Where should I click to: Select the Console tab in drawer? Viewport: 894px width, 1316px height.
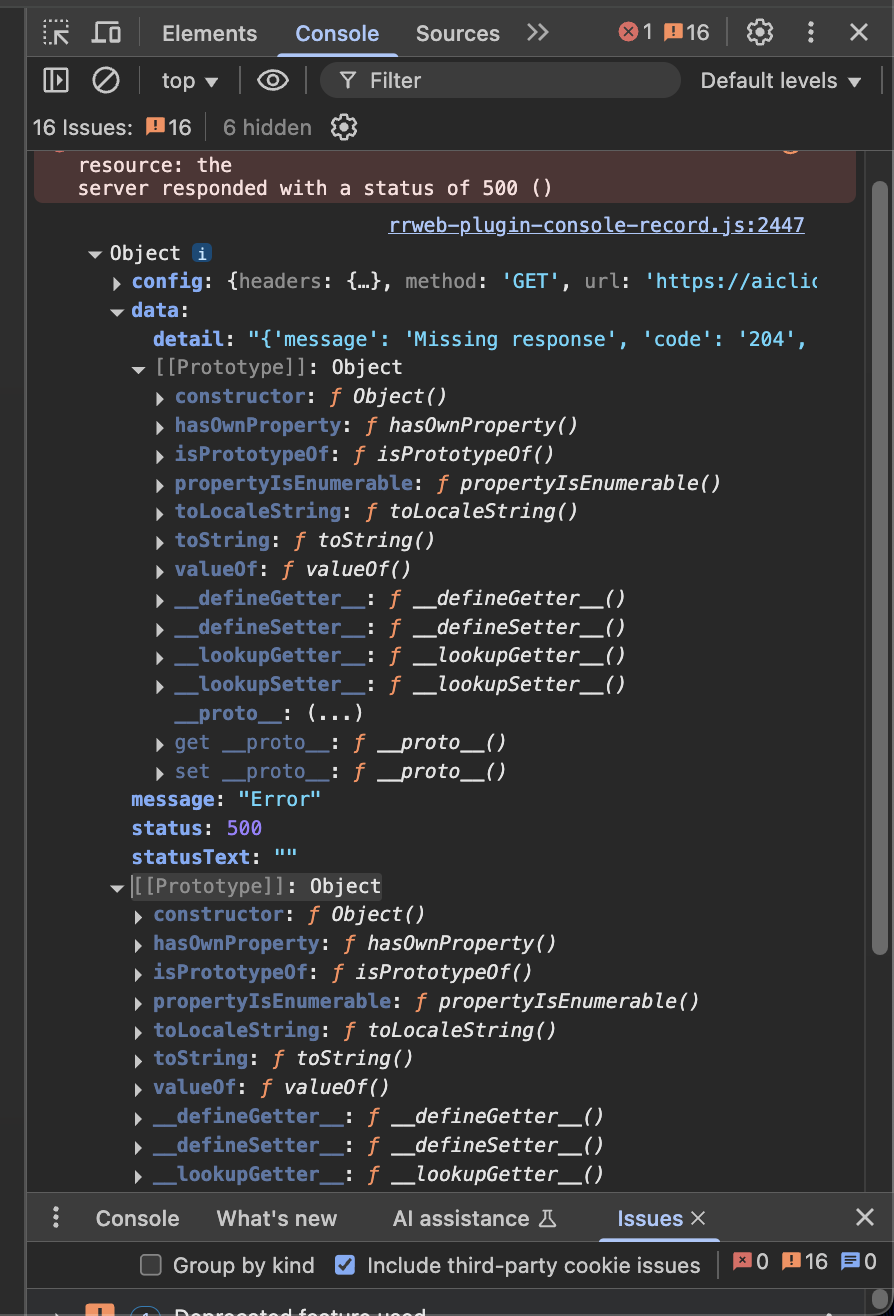(x=137, y=1218)
